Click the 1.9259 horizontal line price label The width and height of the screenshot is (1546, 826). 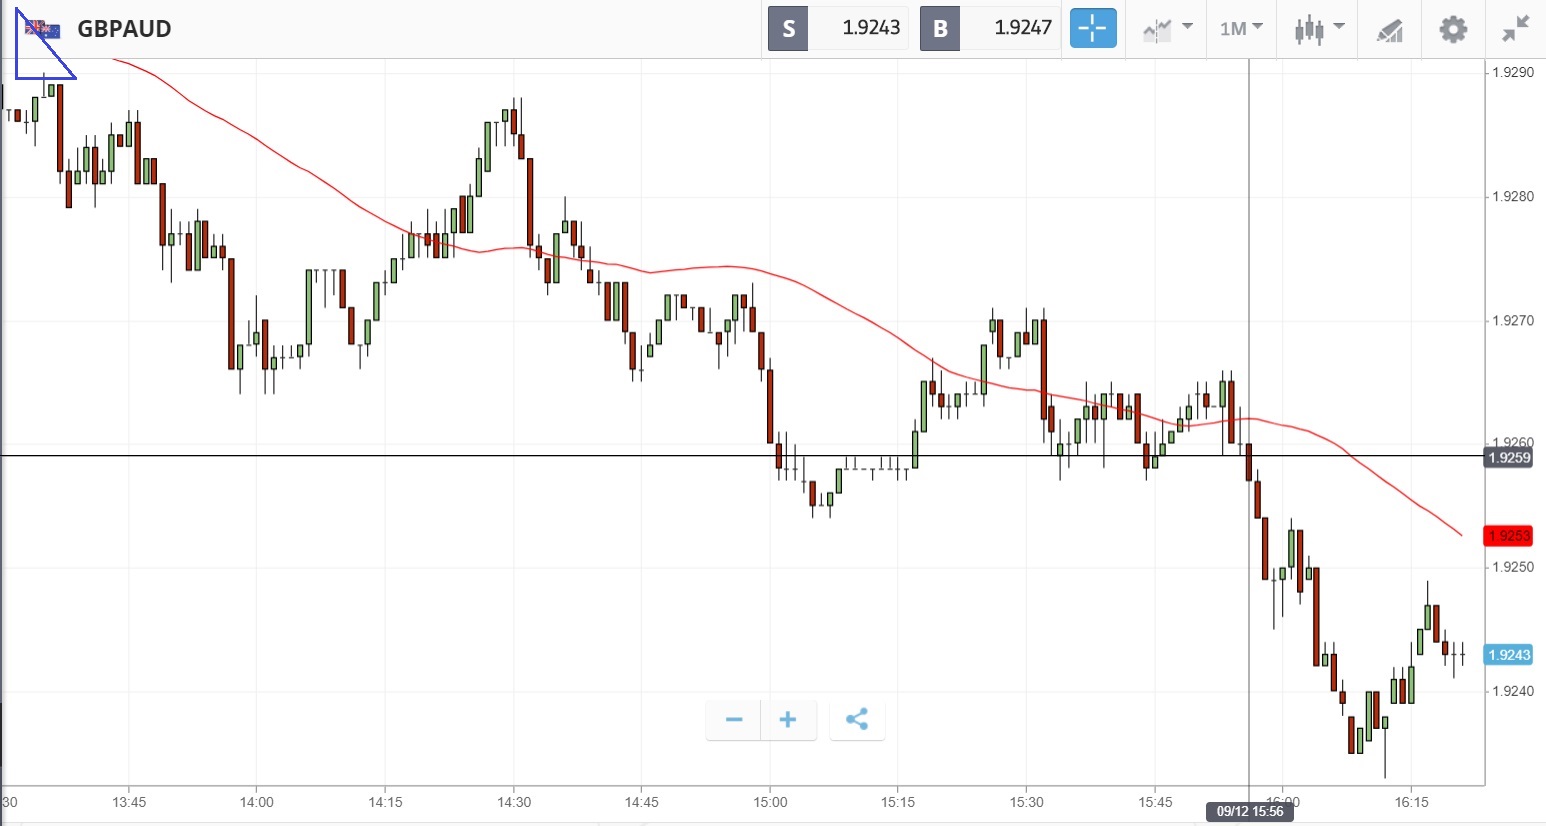[1508, 458]
